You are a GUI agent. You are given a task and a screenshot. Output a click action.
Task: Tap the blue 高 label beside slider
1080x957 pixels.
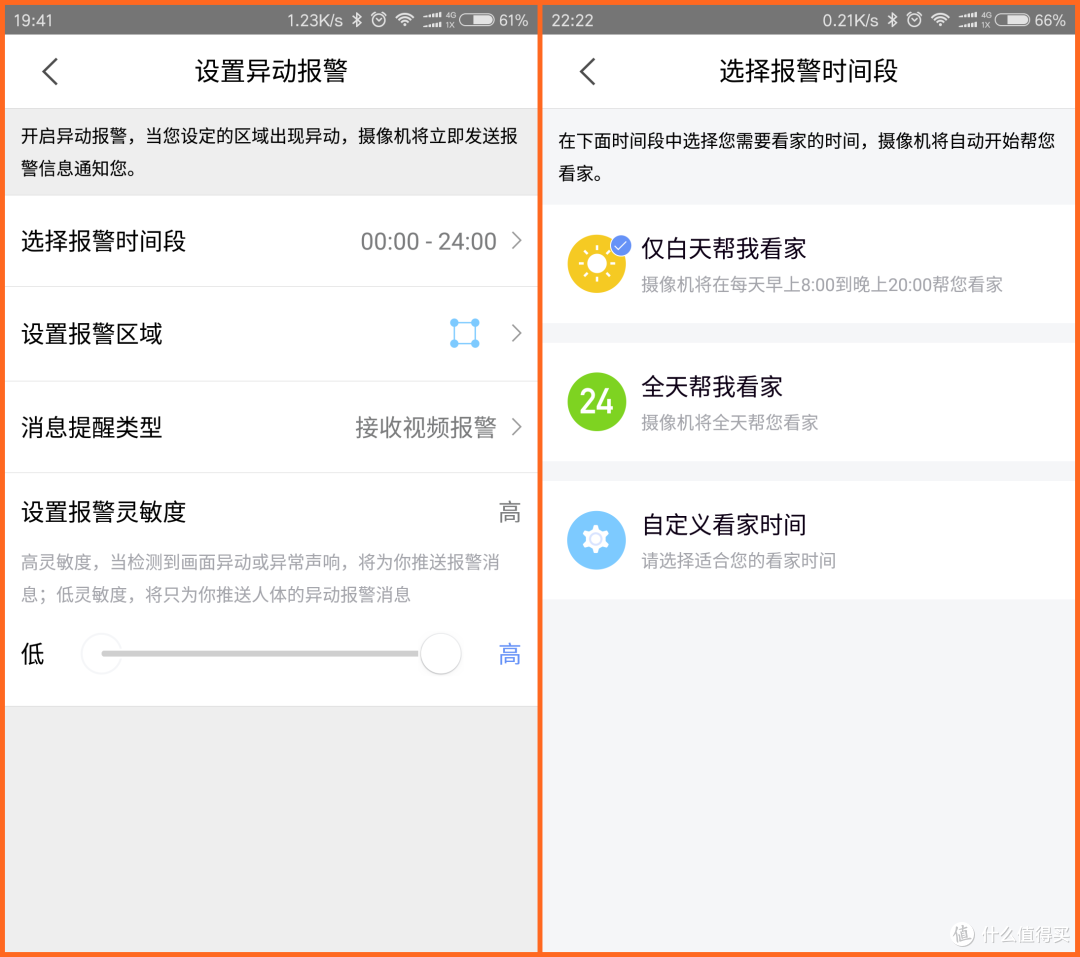click(x=510, y=654)
